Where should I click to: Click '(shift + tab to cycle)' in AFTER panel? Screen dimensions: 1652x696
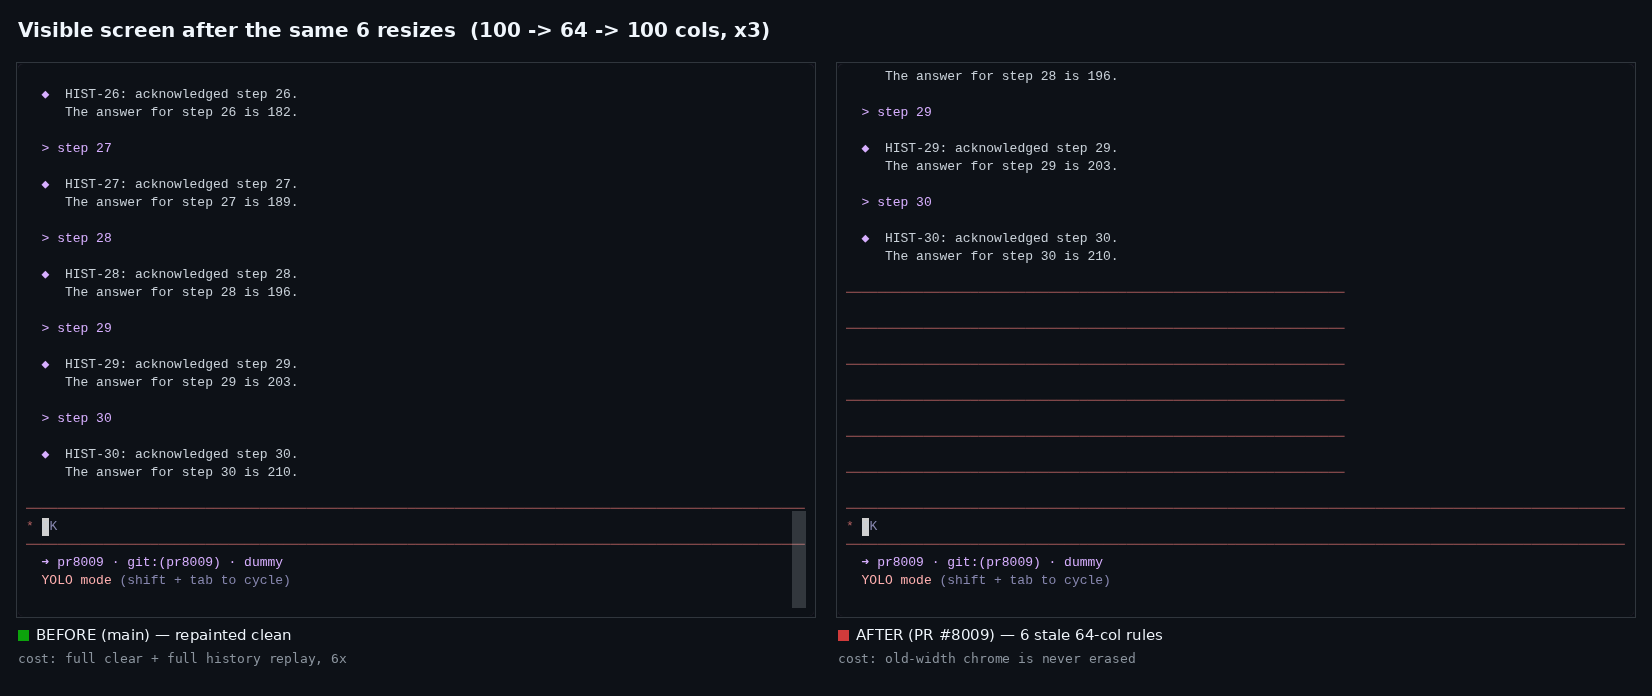(x=1025, y=580)
